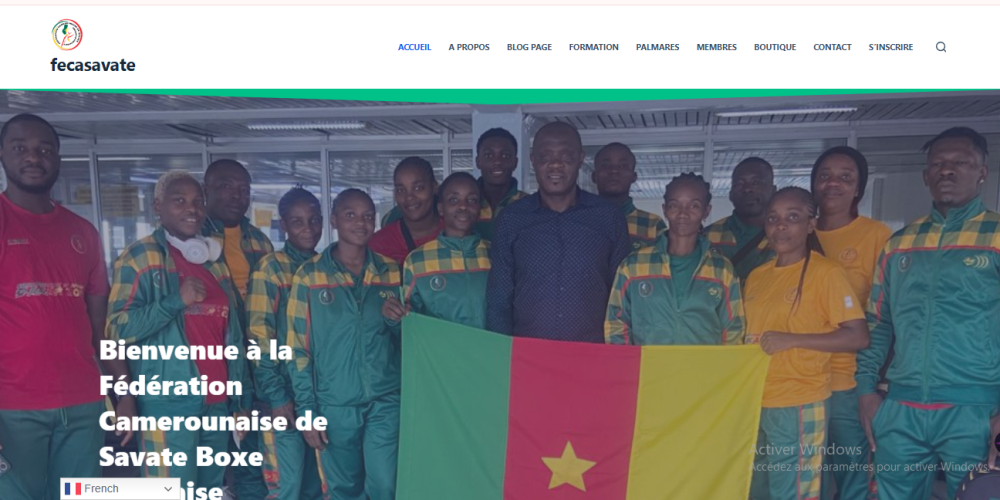Click the fecasavate site title text
1000x500 pixels.
tap(93, 64)
